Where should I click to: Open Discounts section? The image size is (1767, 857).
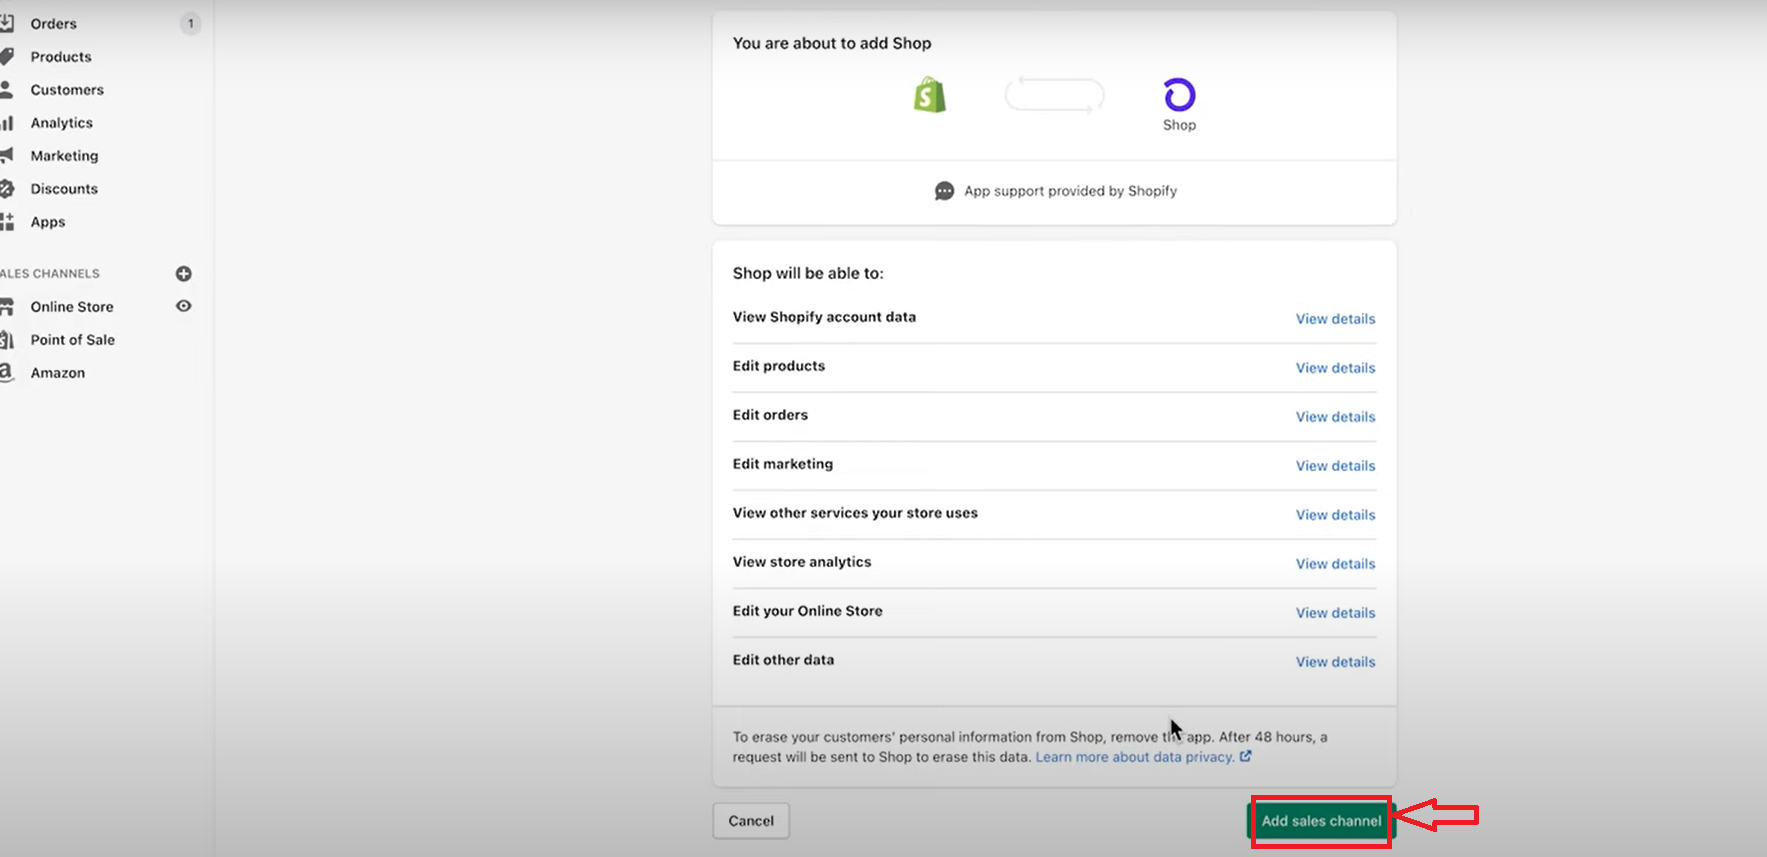point(64,188)
